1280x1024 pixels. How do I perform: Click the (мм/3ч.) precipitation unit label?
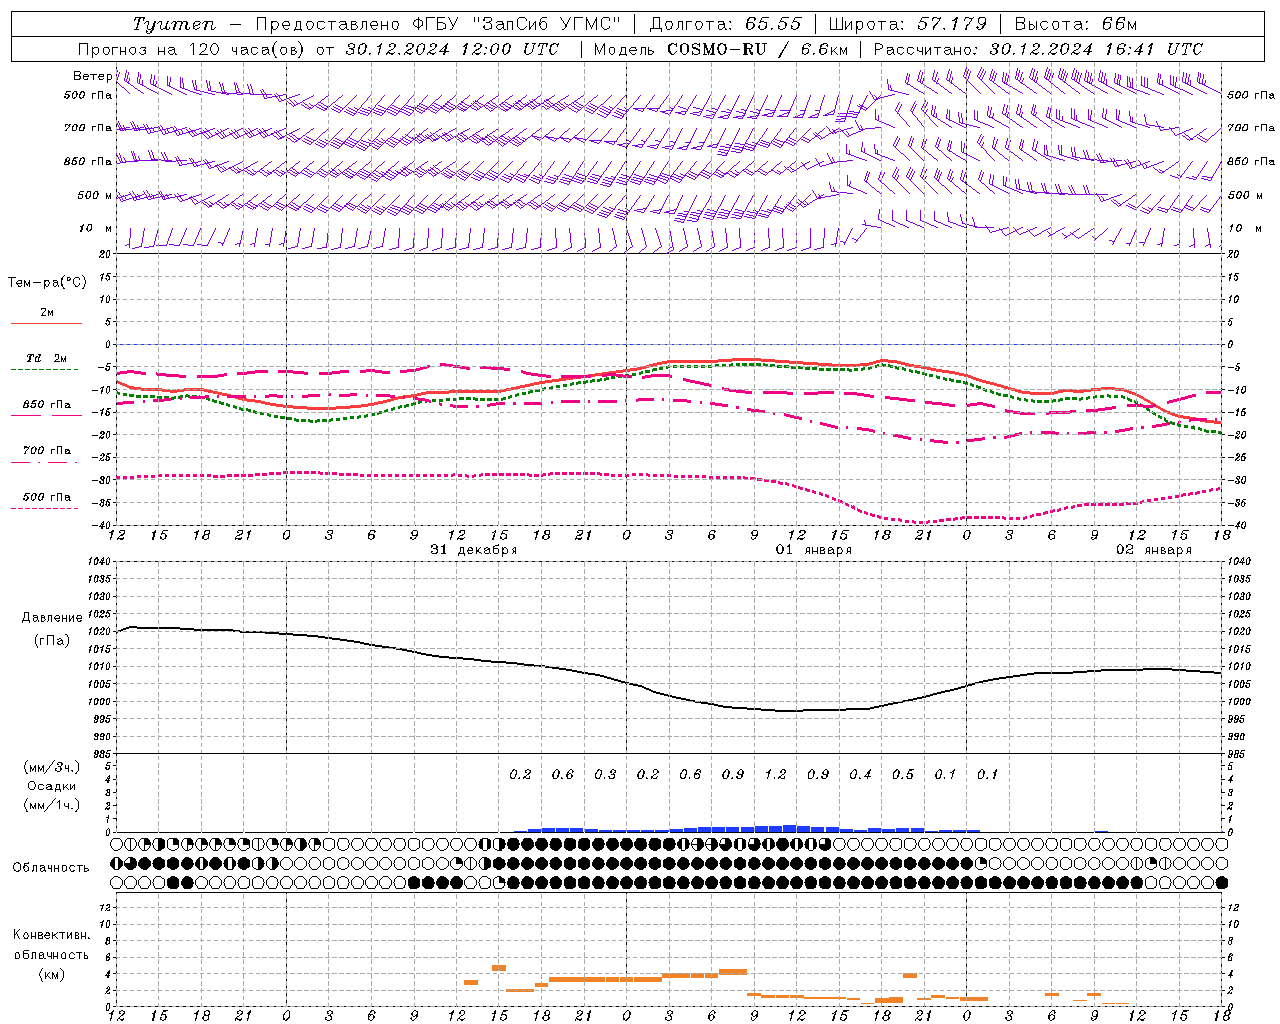pos(52,767)
